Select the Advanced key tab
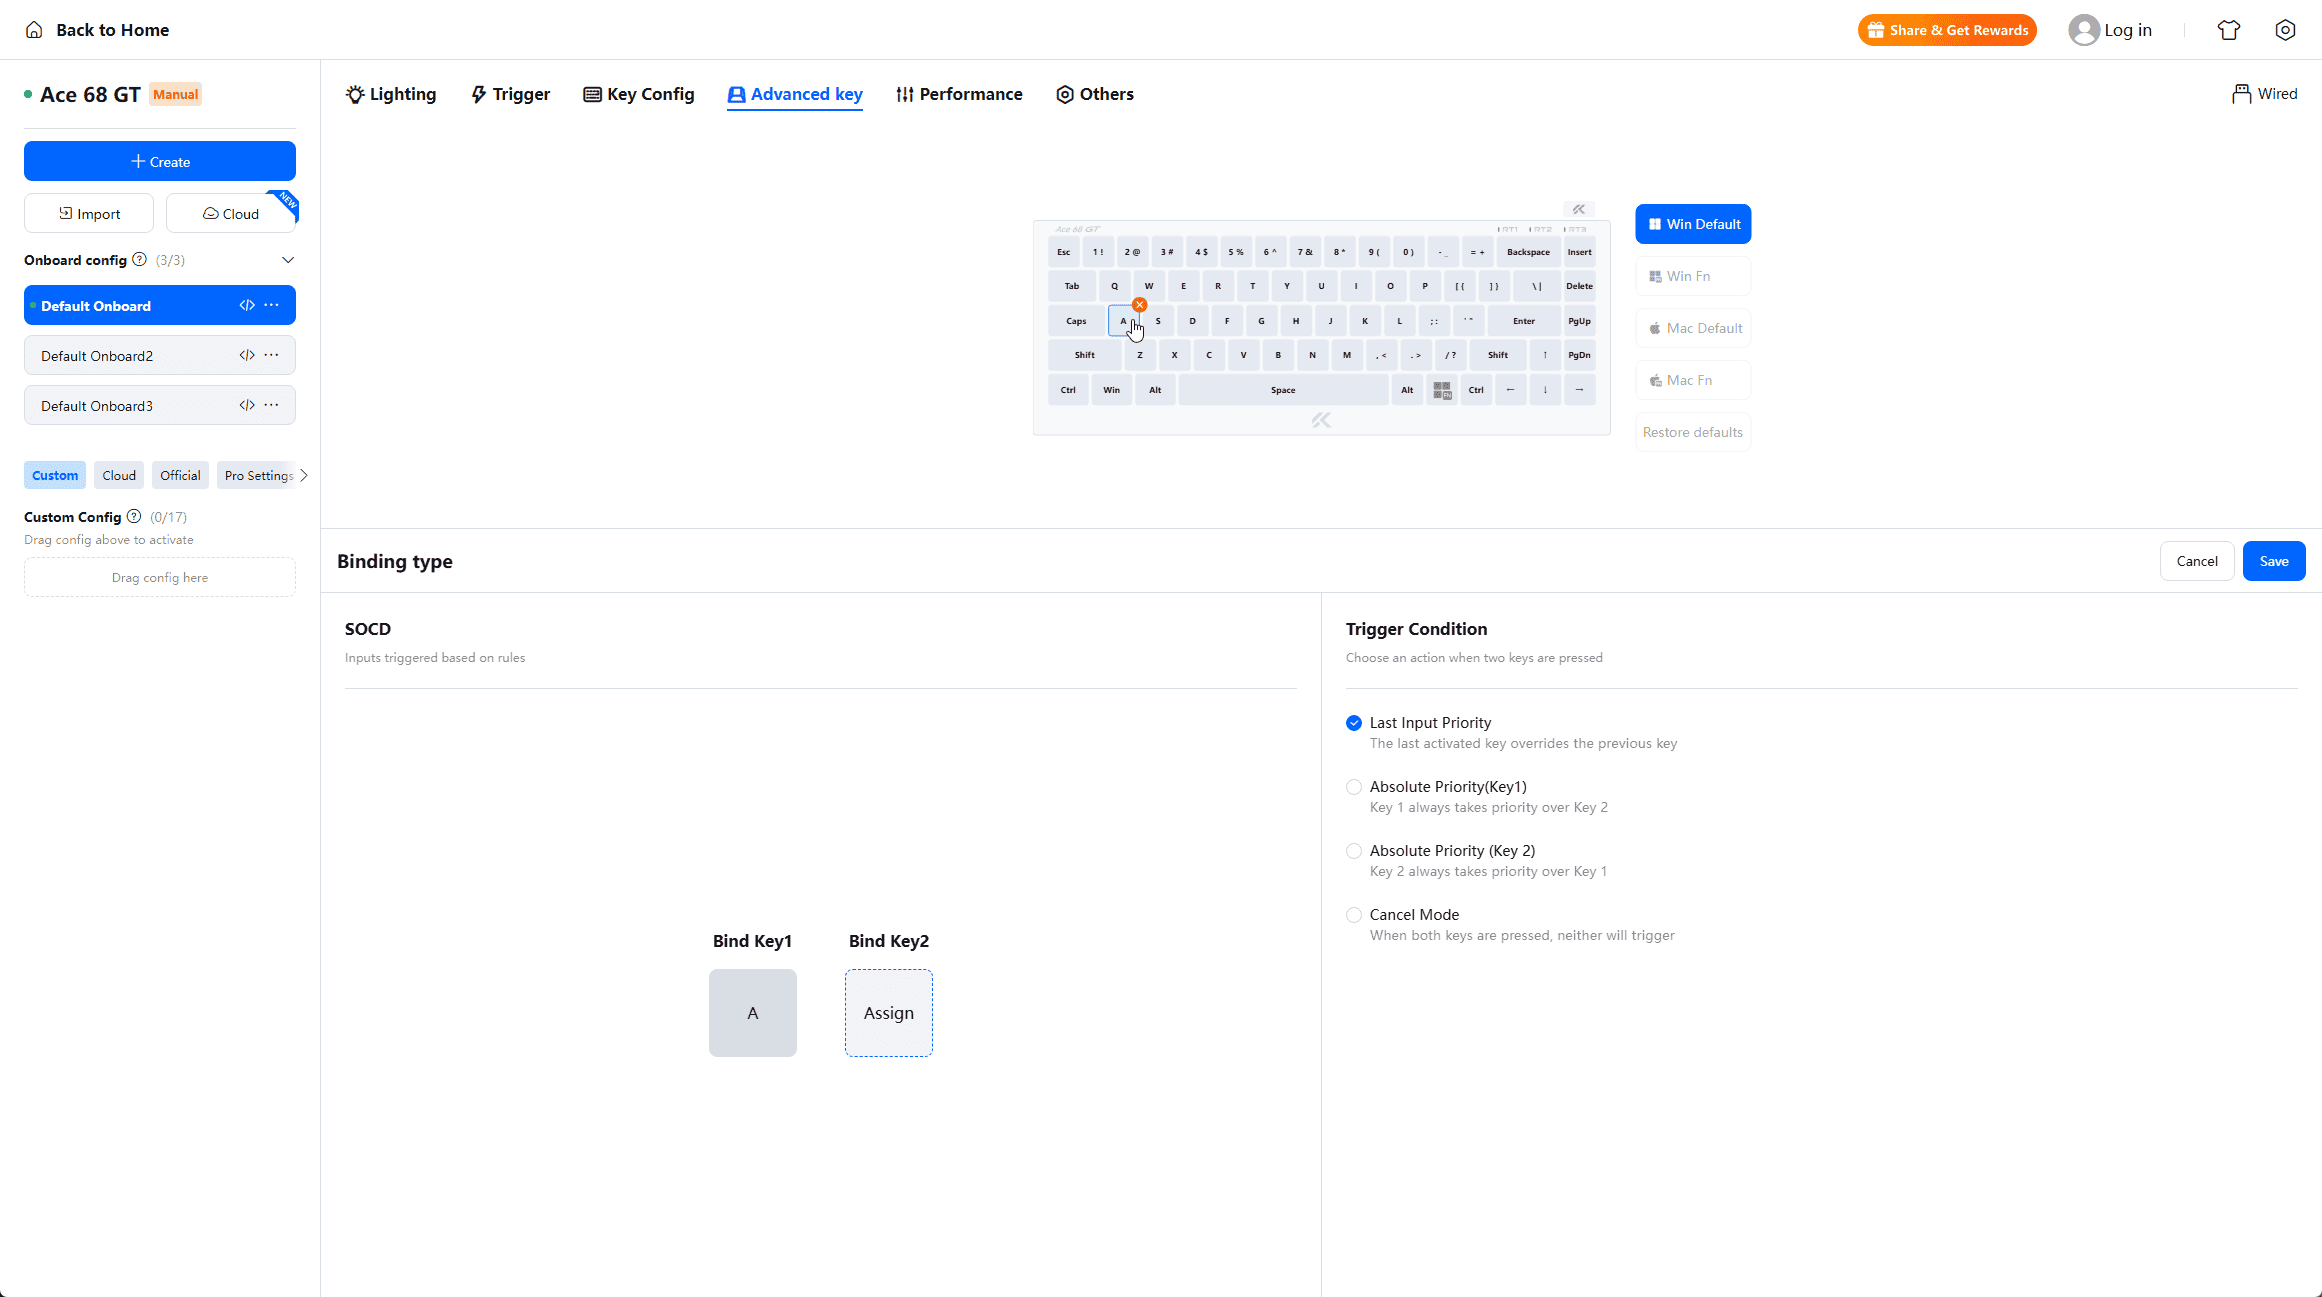 point(795,94)
